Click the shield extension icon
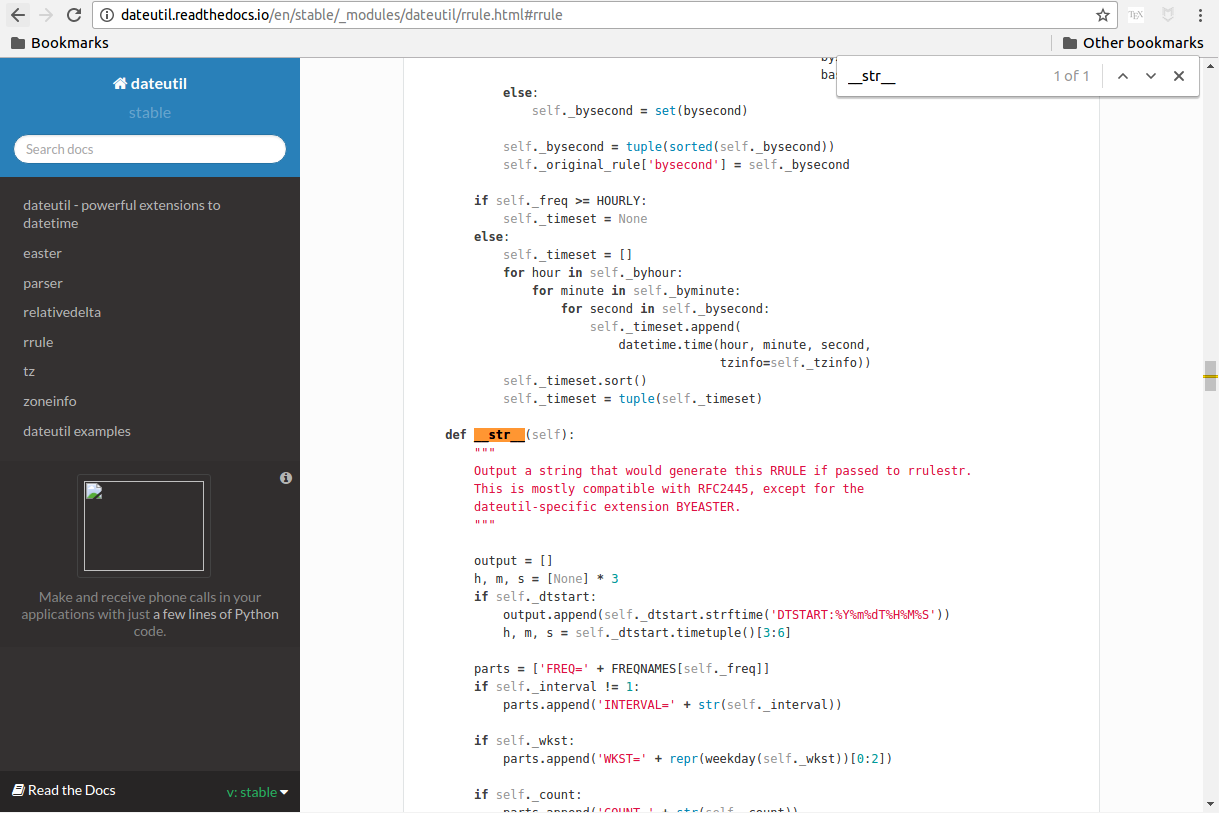This screenshot has width=1219, height=813. (x=1167, y=15)
